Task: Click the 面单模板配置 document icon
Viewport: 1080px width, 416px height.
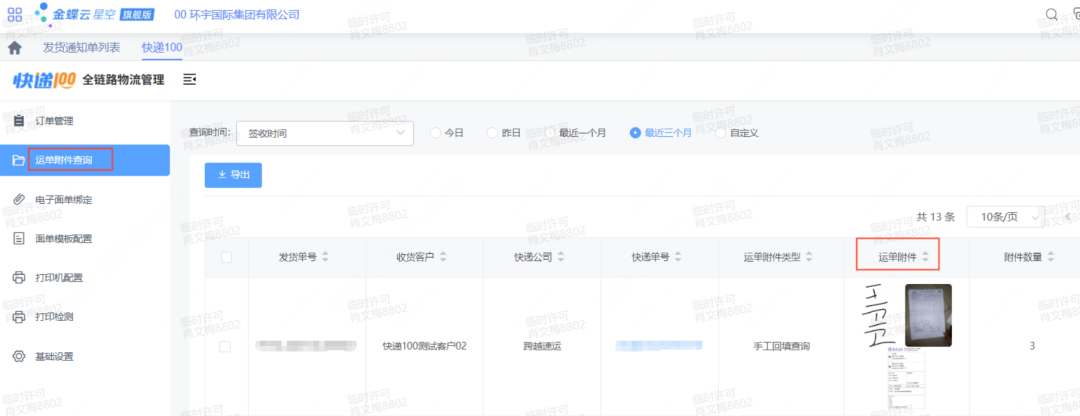Action: [19, 239]
